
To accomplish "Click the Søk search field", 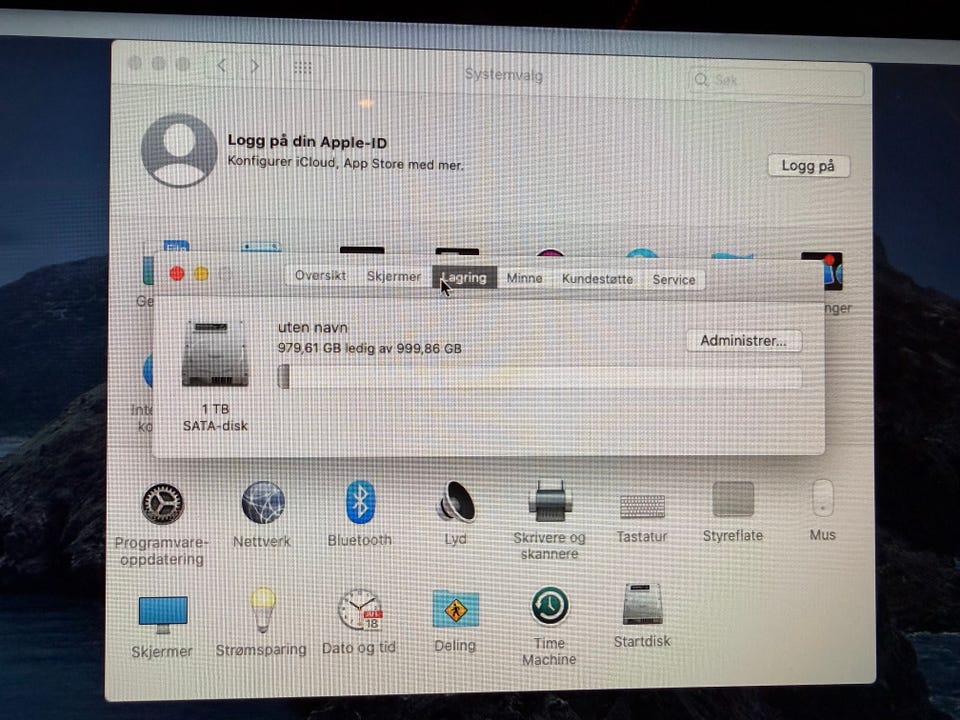I will 778,80.
